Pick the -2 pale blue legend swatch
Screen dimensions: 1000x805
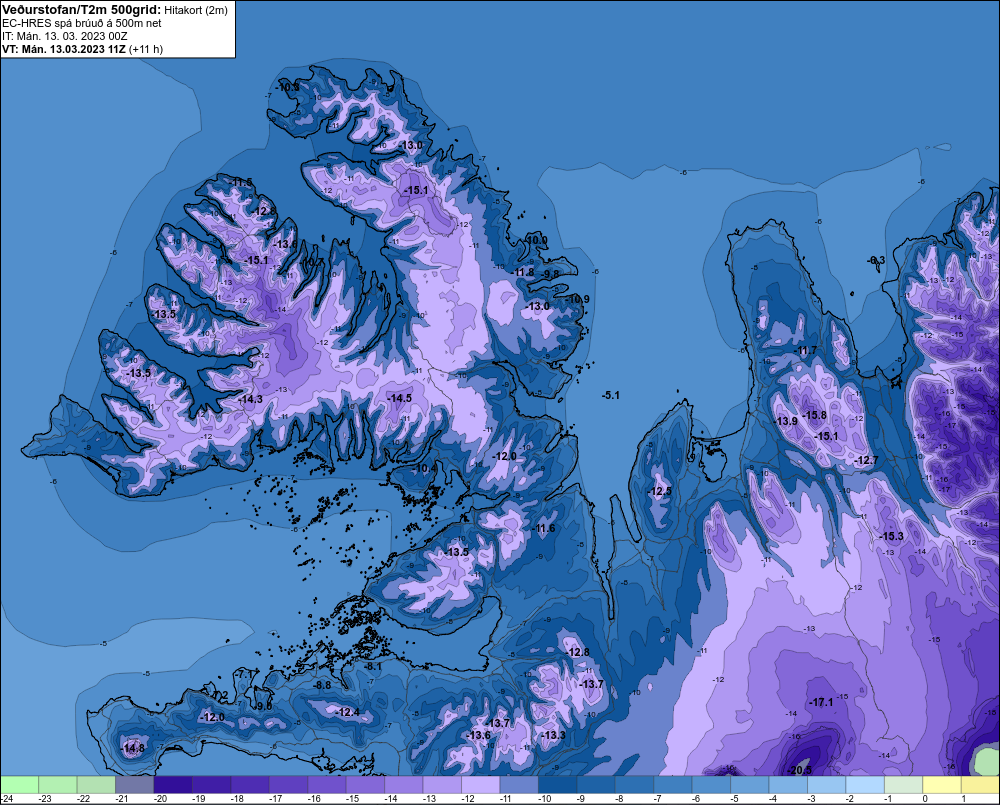point(865,784)
